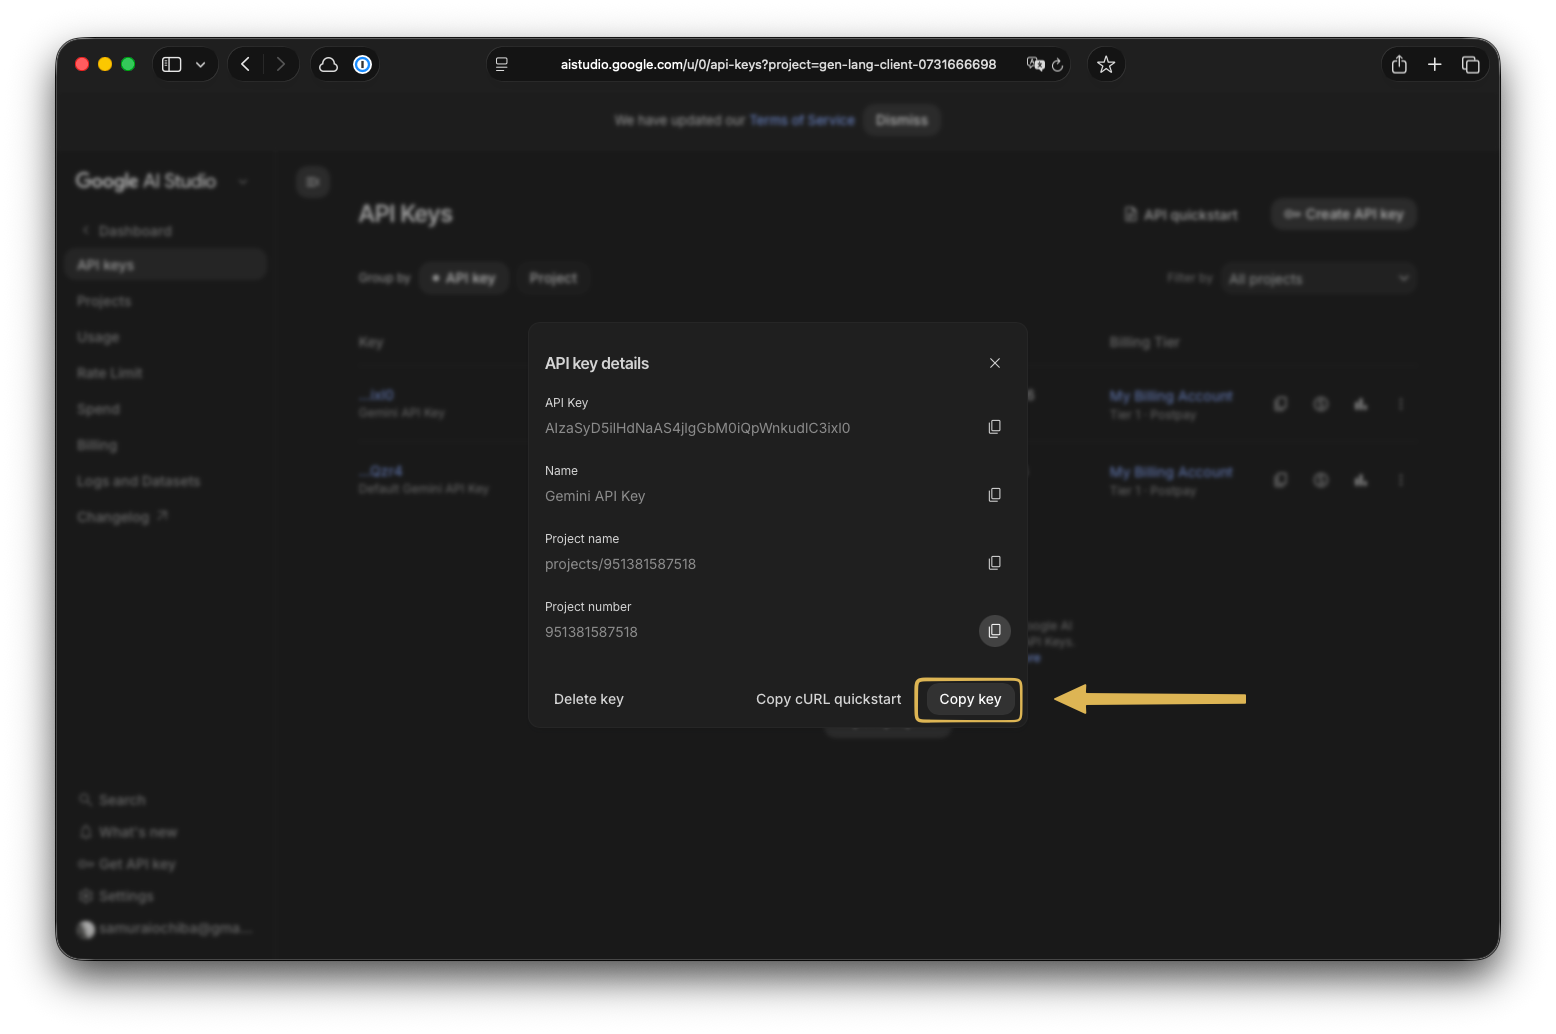Copy the Project name icon
Viewport: 1556px width, 1034px height.
[994, 563]
